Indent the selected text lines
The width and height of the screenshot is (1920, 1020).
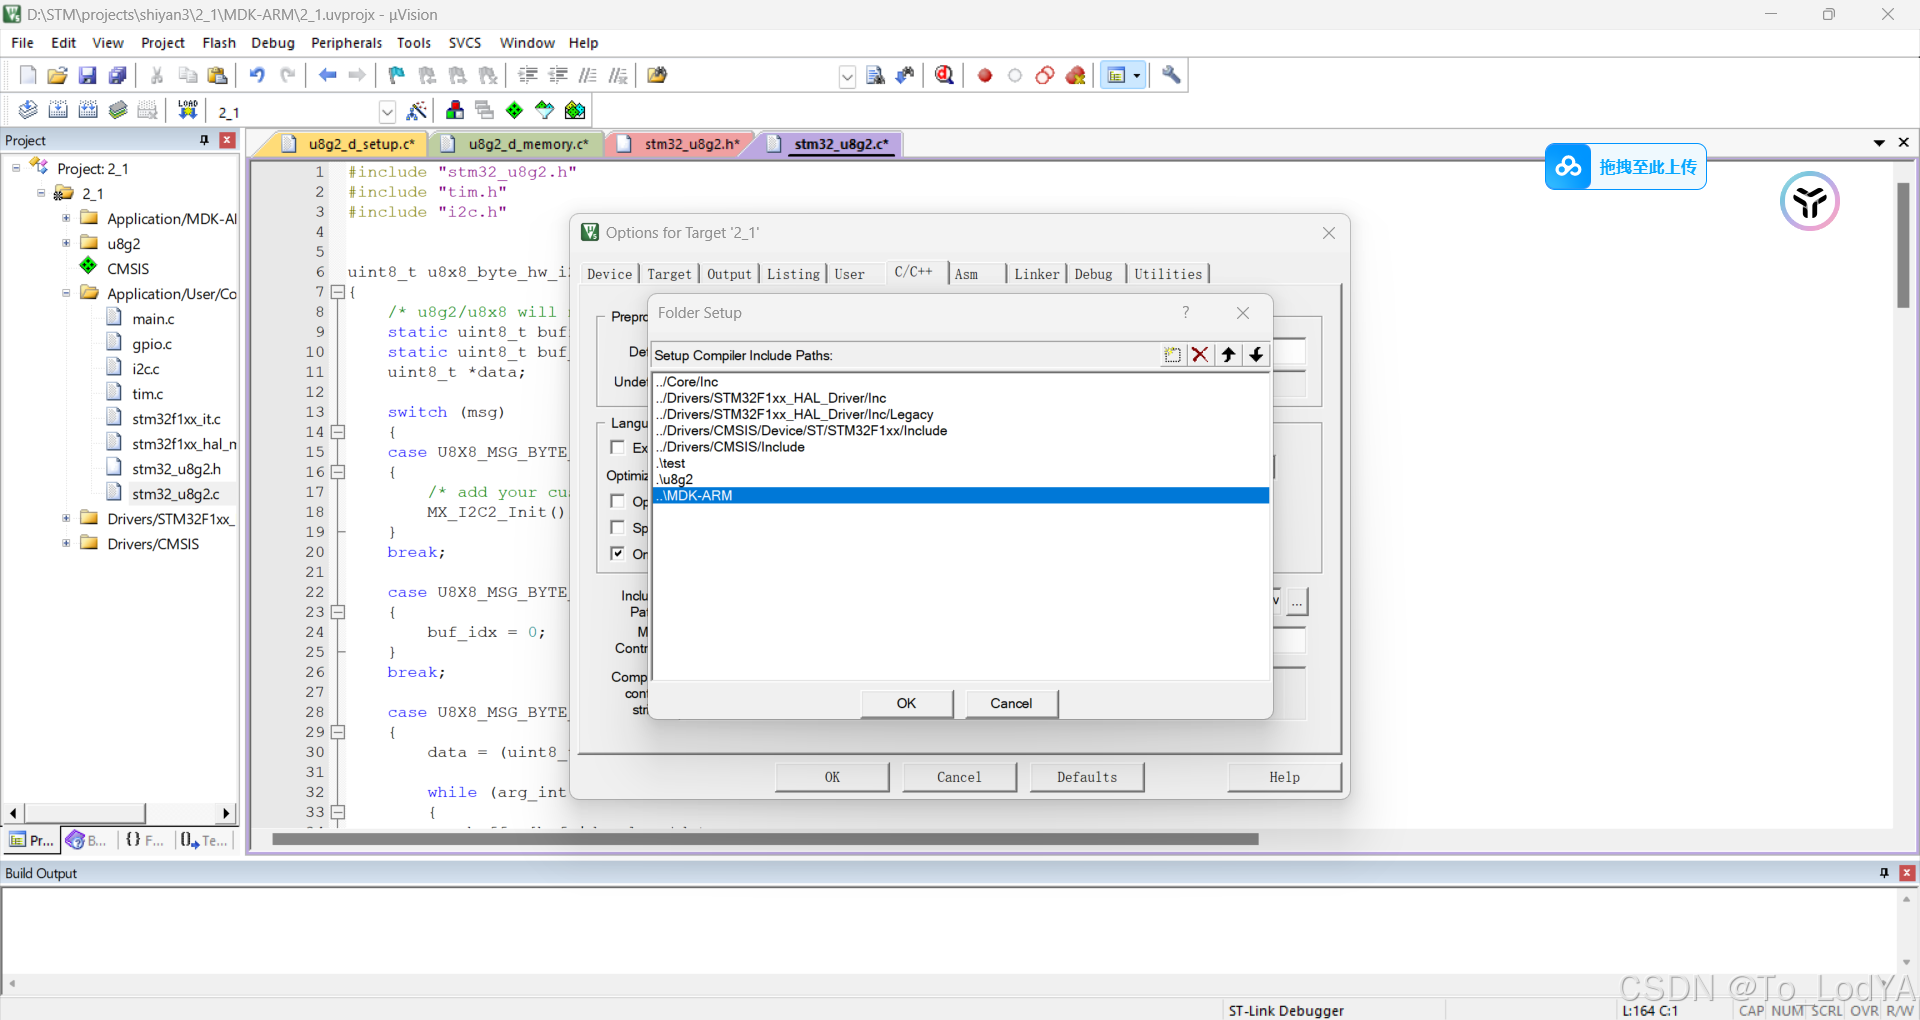(528, 75)
